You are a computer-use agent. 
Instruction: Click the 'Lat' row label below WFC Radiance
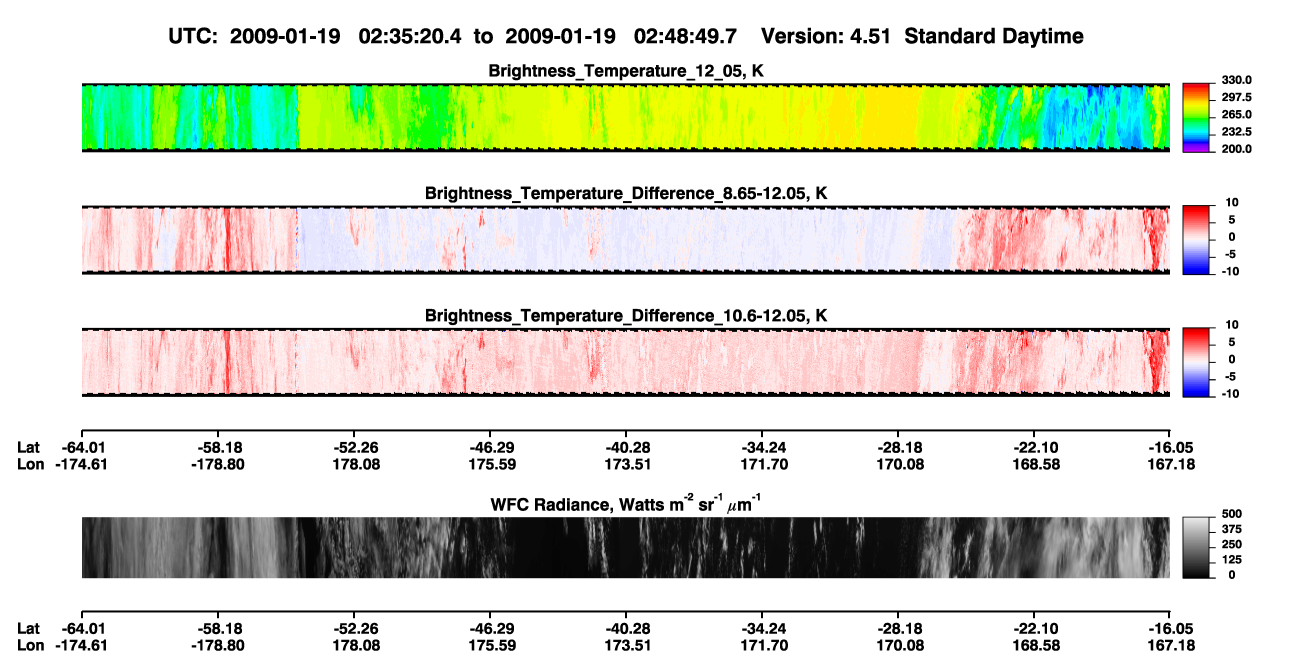coord(29,628)
